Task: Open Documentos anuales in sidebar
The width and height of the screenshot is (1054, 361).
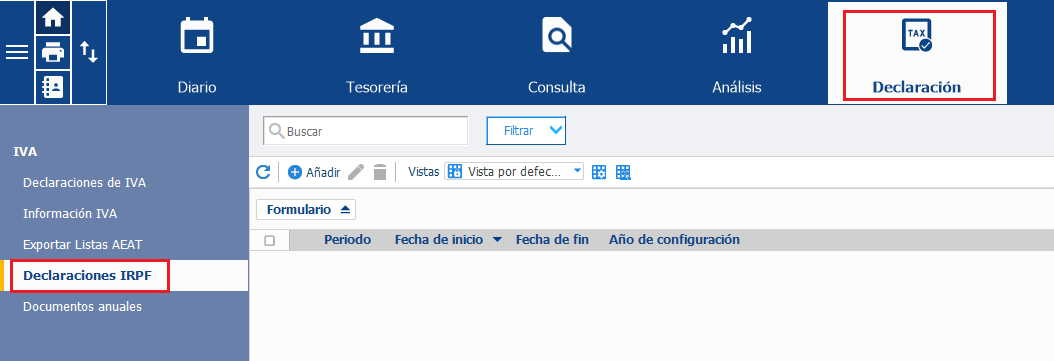Action: point(83,307)
